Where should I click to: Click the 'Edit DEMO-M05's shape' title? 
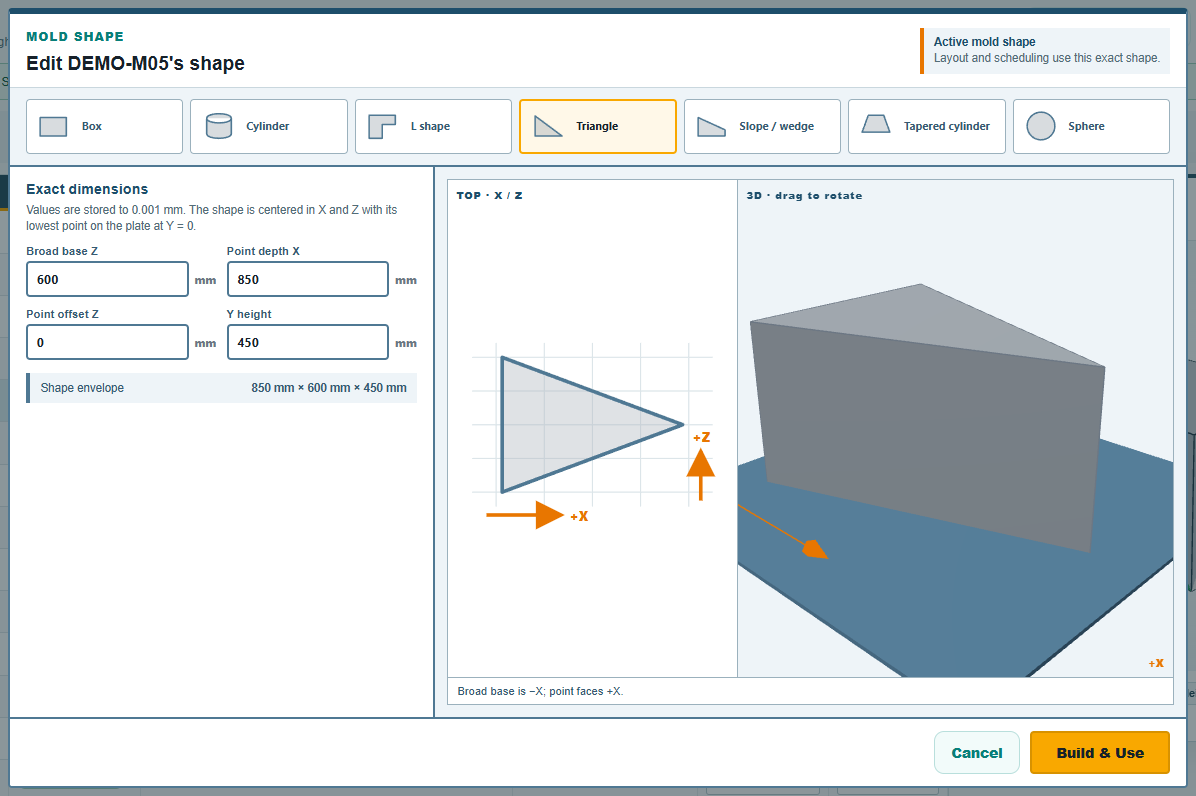point(135,63)
